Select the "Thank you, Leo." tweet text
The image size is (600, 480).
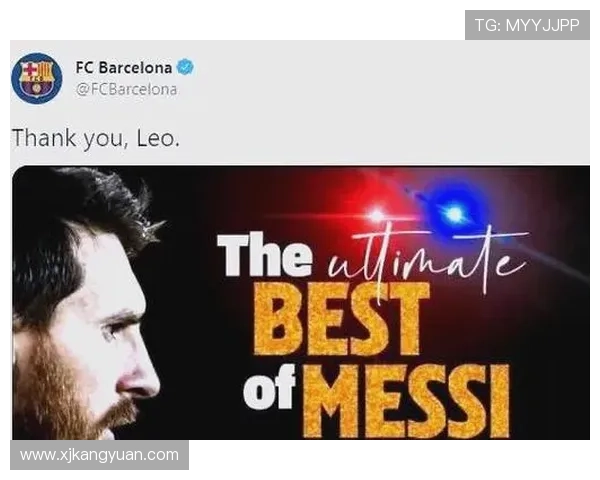[x=96, y=138]
